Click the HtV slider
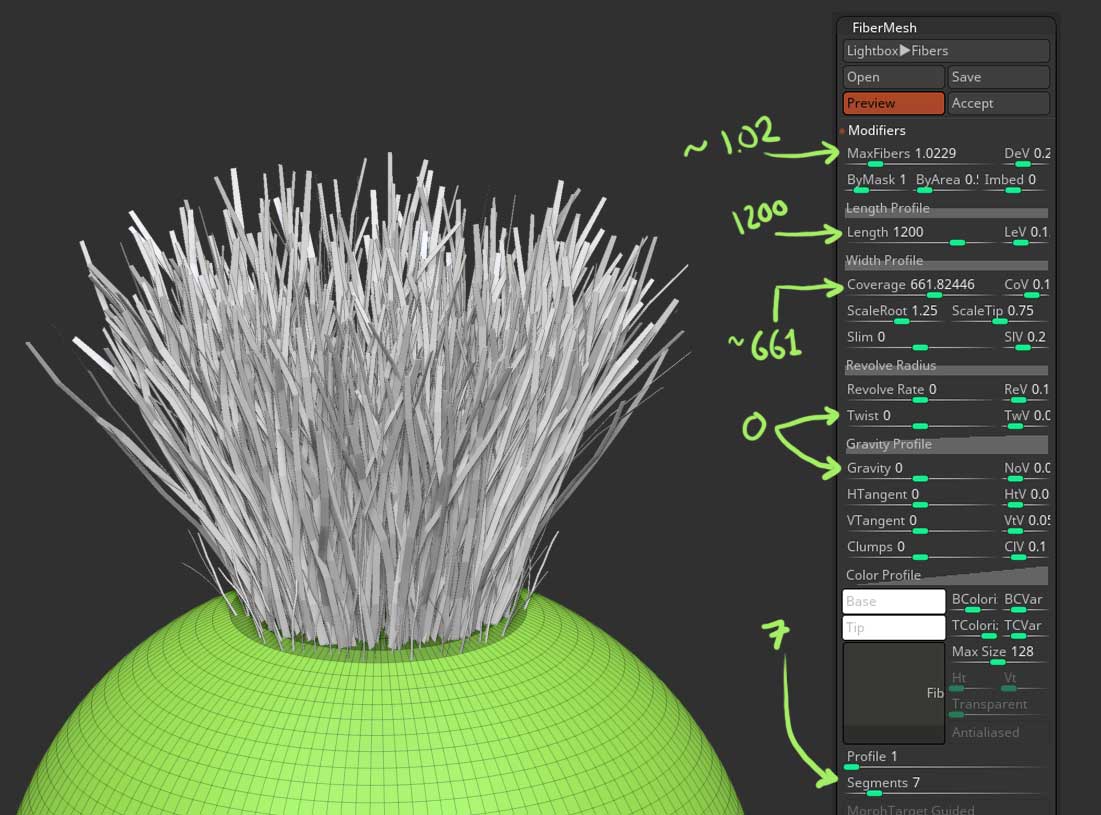 [x=1026, y=497]
